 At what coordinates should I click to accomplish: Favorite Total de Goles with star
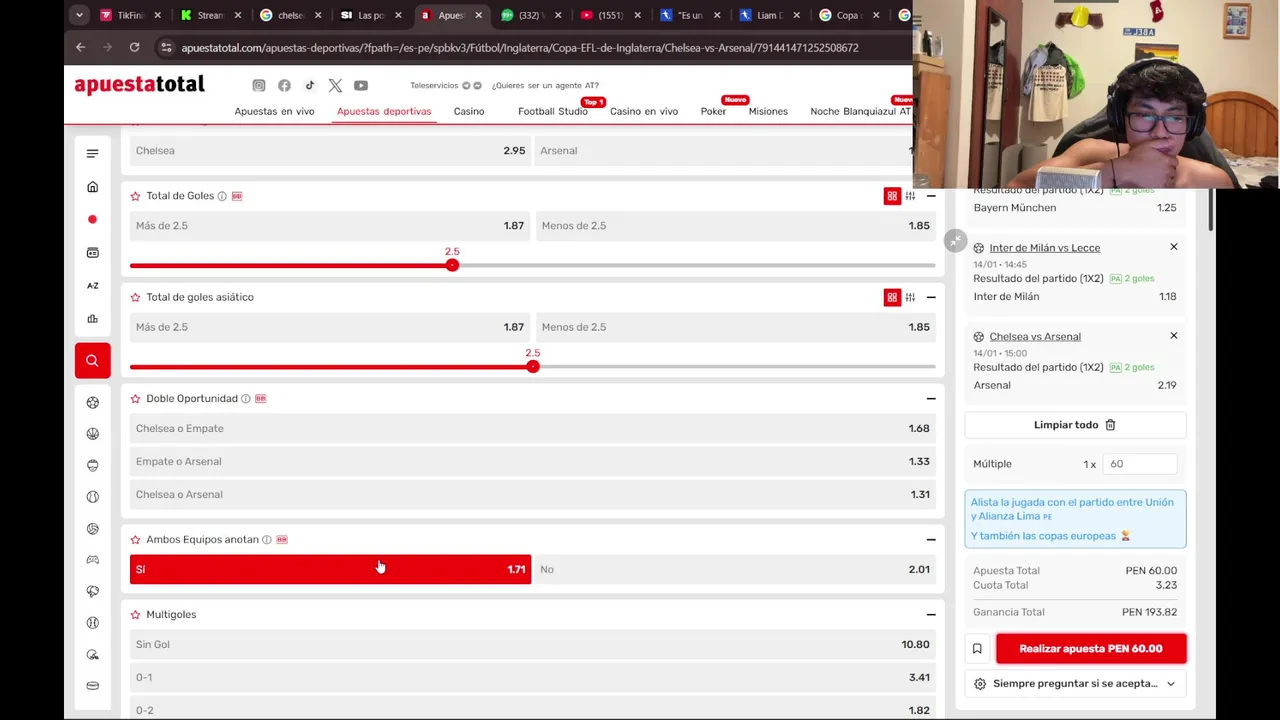click(135, 196)
